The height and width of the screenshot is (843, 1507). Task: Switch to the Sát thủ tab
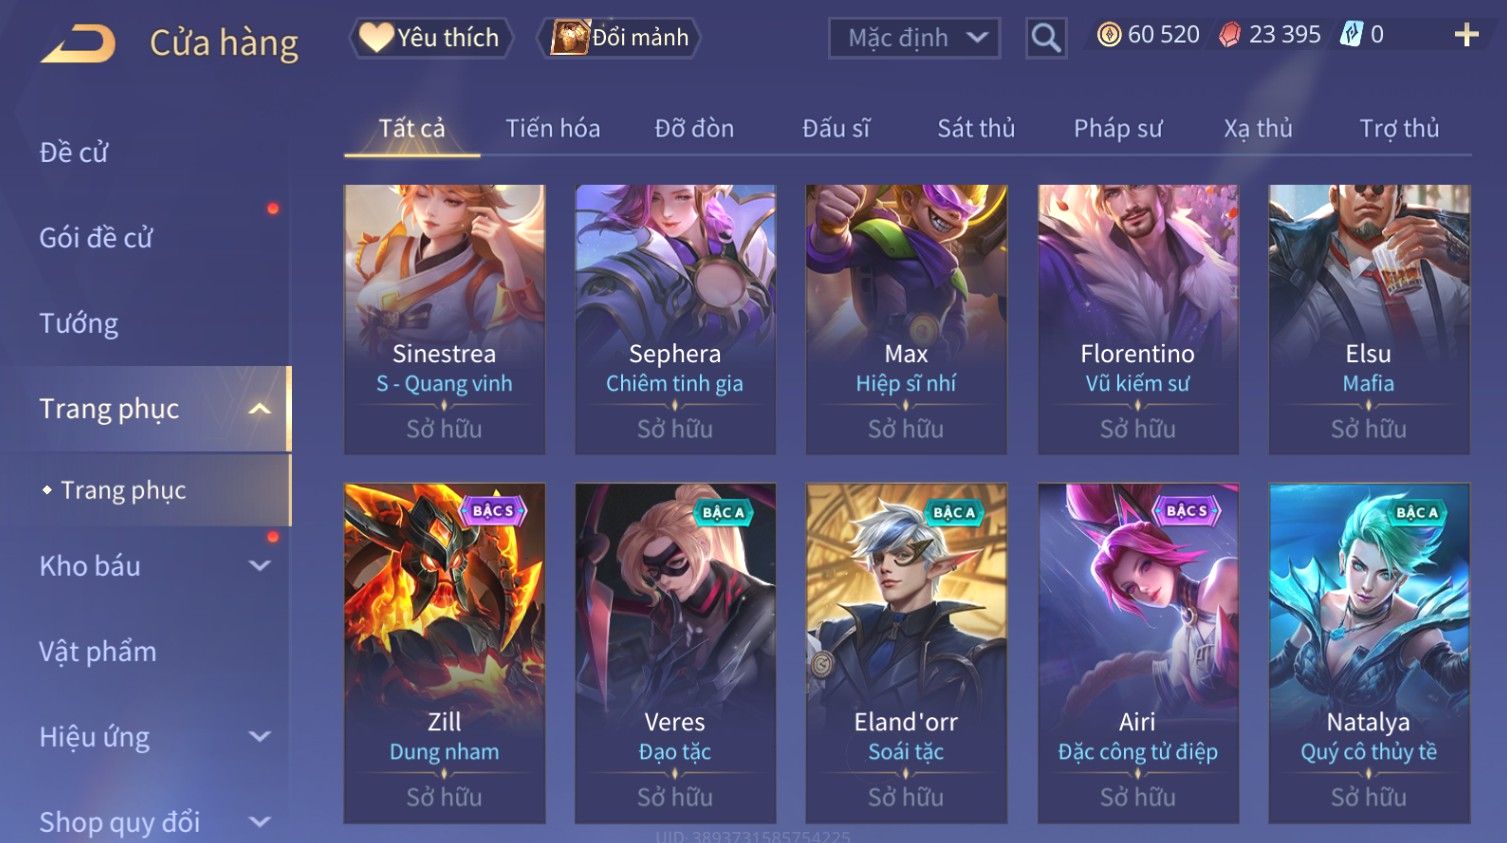tap(976, 128)
